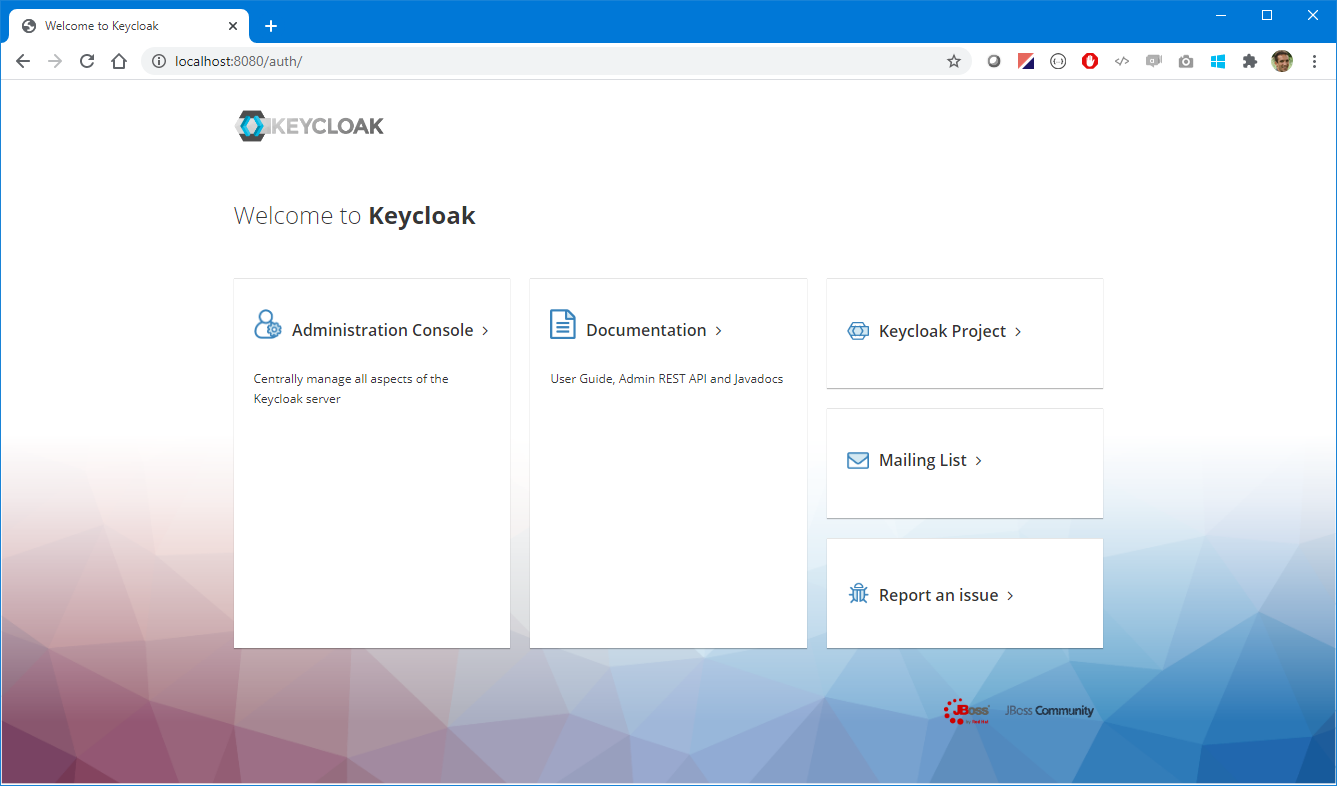Open the Extensions puzzle-piece icon

click(x=1250, y=61)
